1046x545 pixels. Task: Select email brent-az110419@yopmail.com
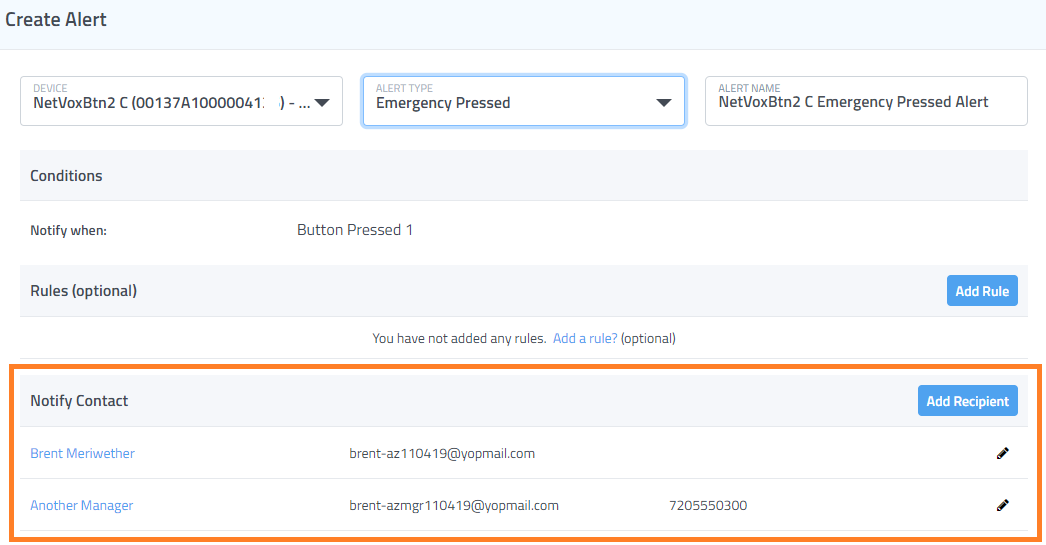pos(442,454)
